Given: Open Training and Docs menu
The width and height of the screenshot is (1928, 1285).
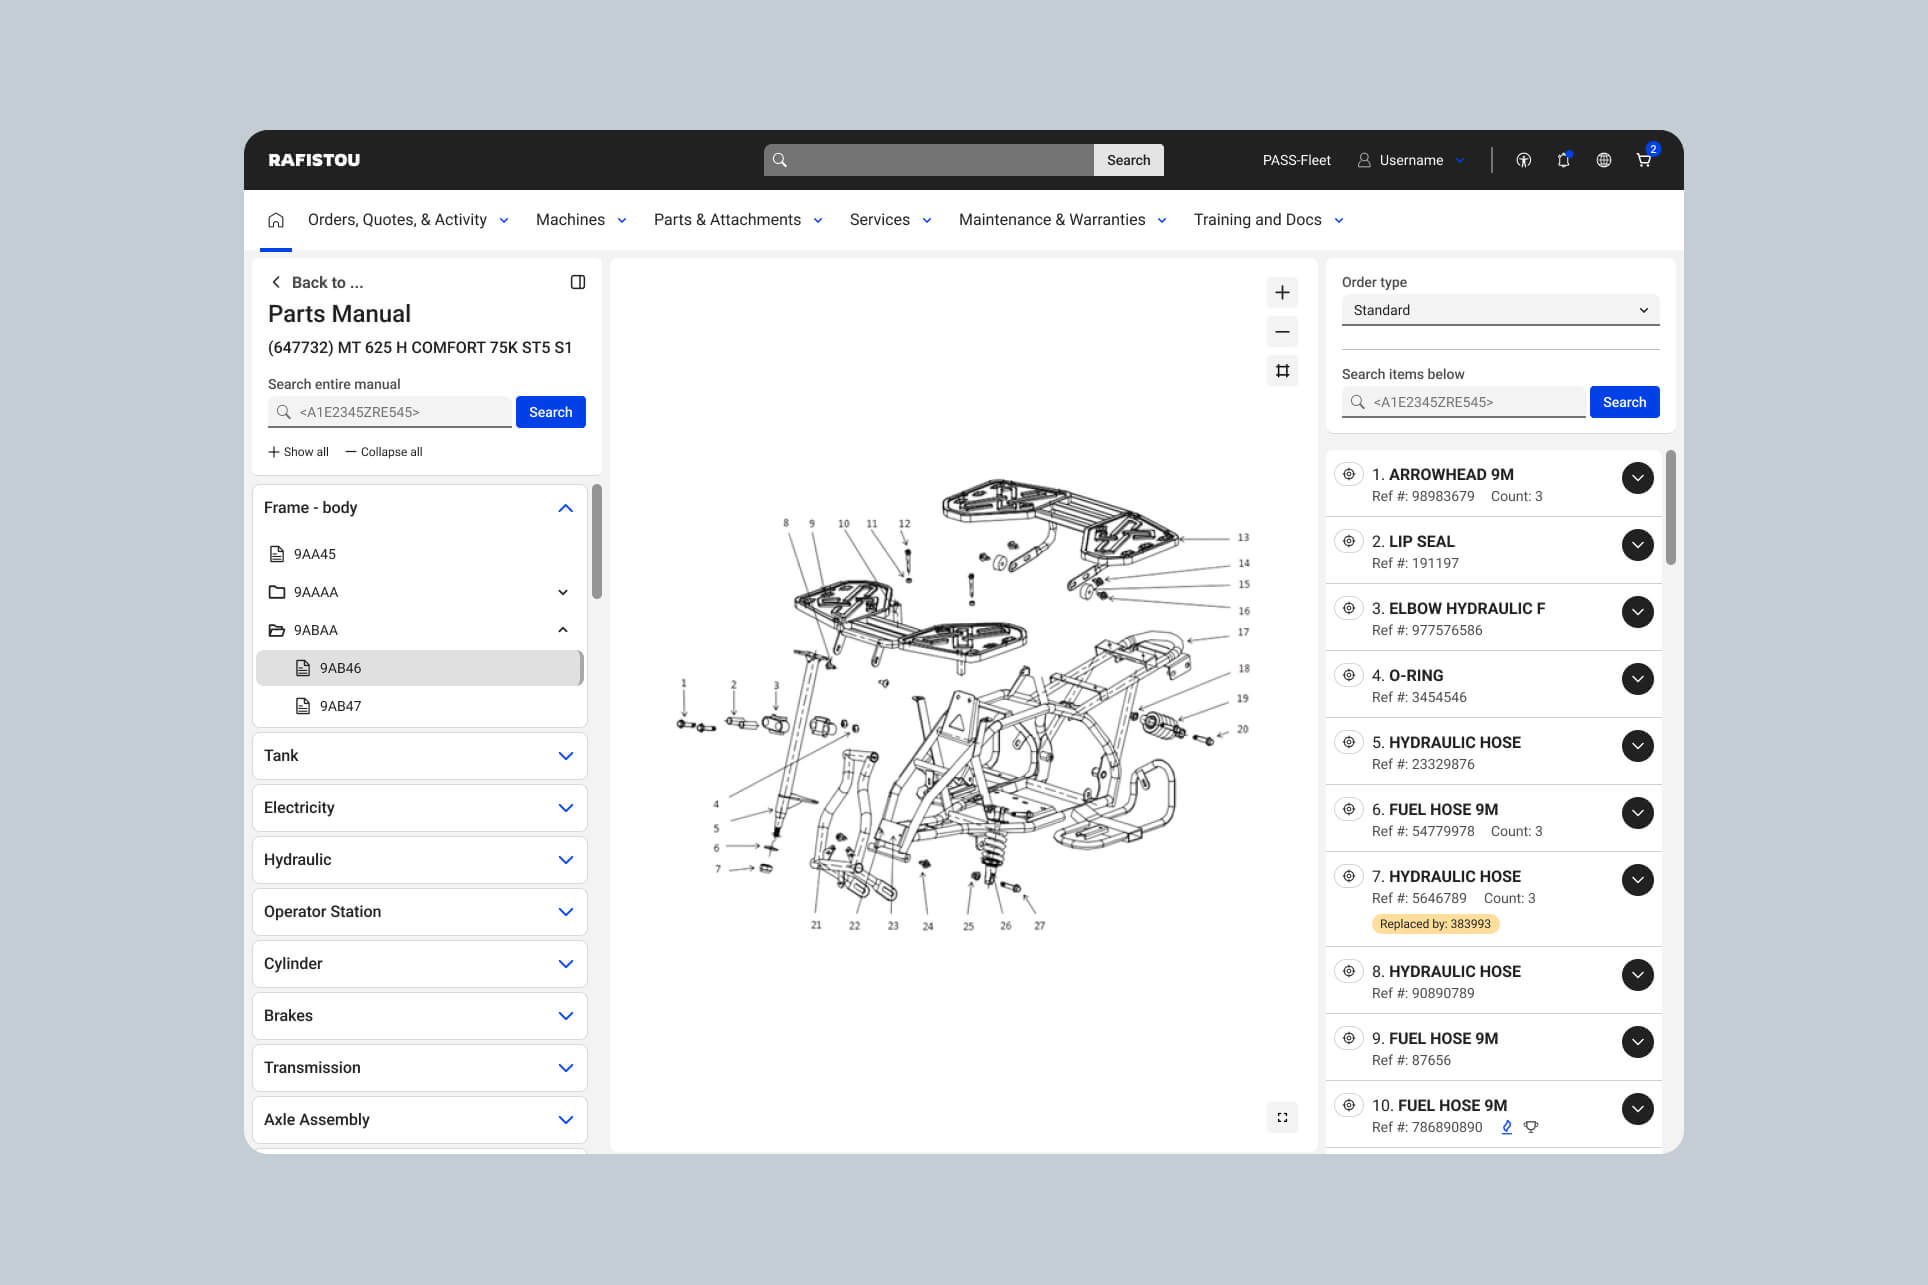Looking at the screenshot, I should (1268, 220).
